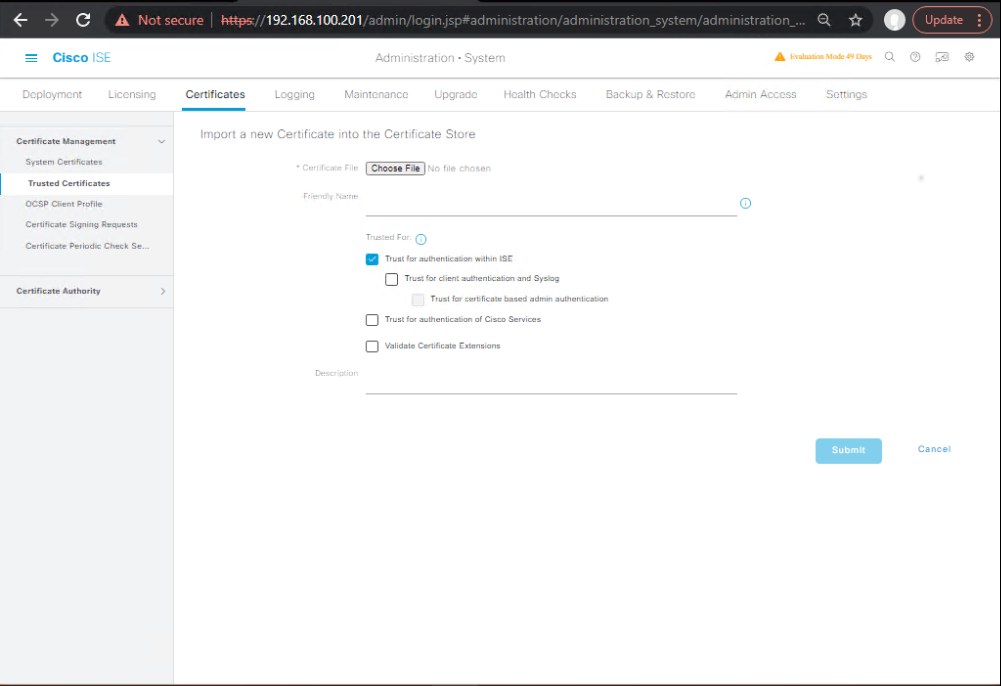Click the browser address bar URL
This screenshot has height=686, width=1001.
[513, 20]
